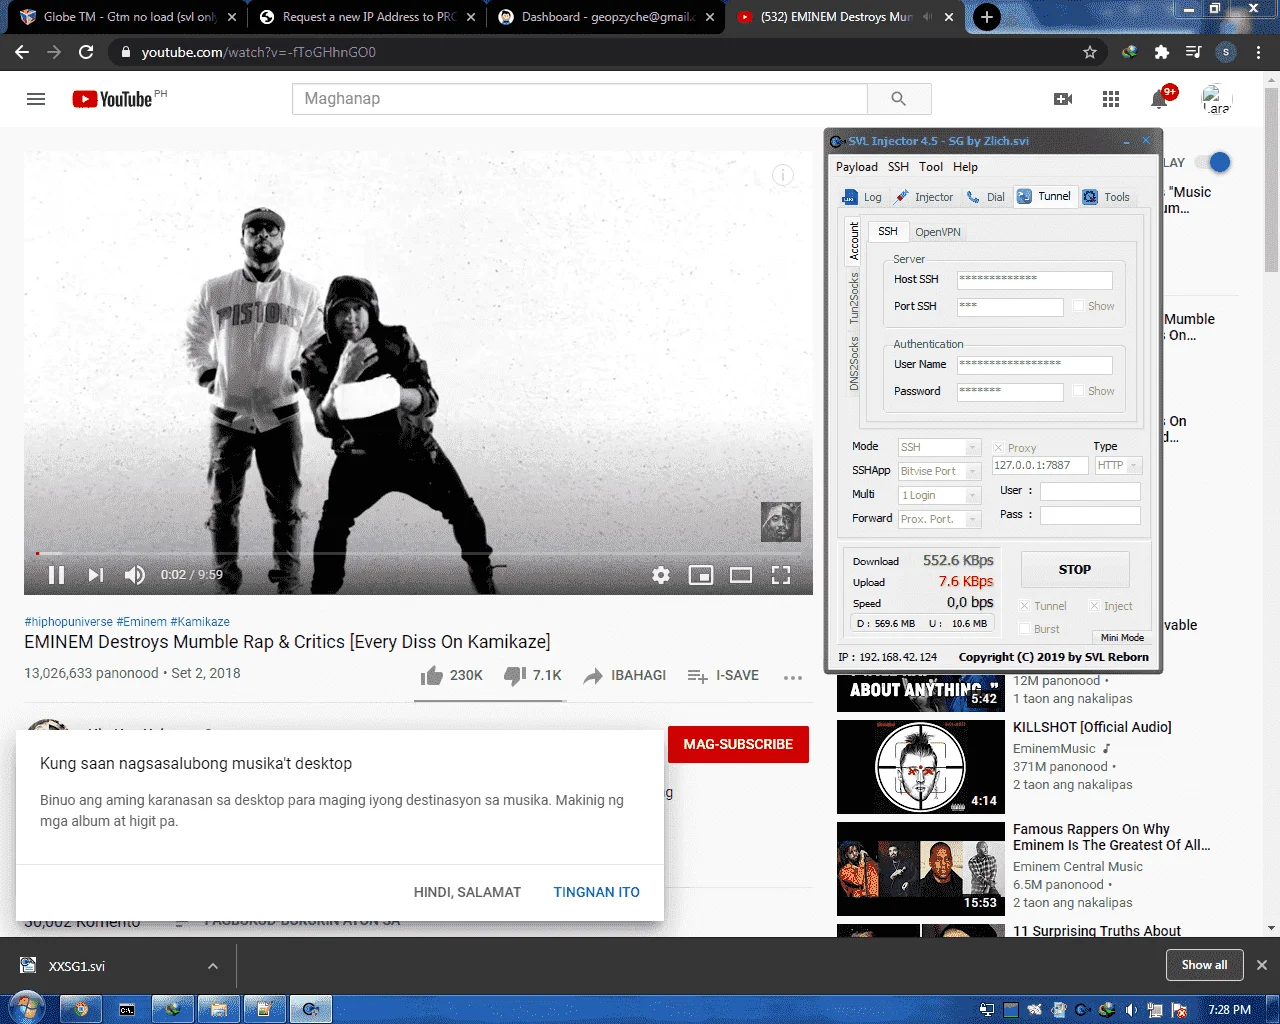Open Command Prompt from the taskbar
This screenshot has height=1024, width=1280.
127,1009
